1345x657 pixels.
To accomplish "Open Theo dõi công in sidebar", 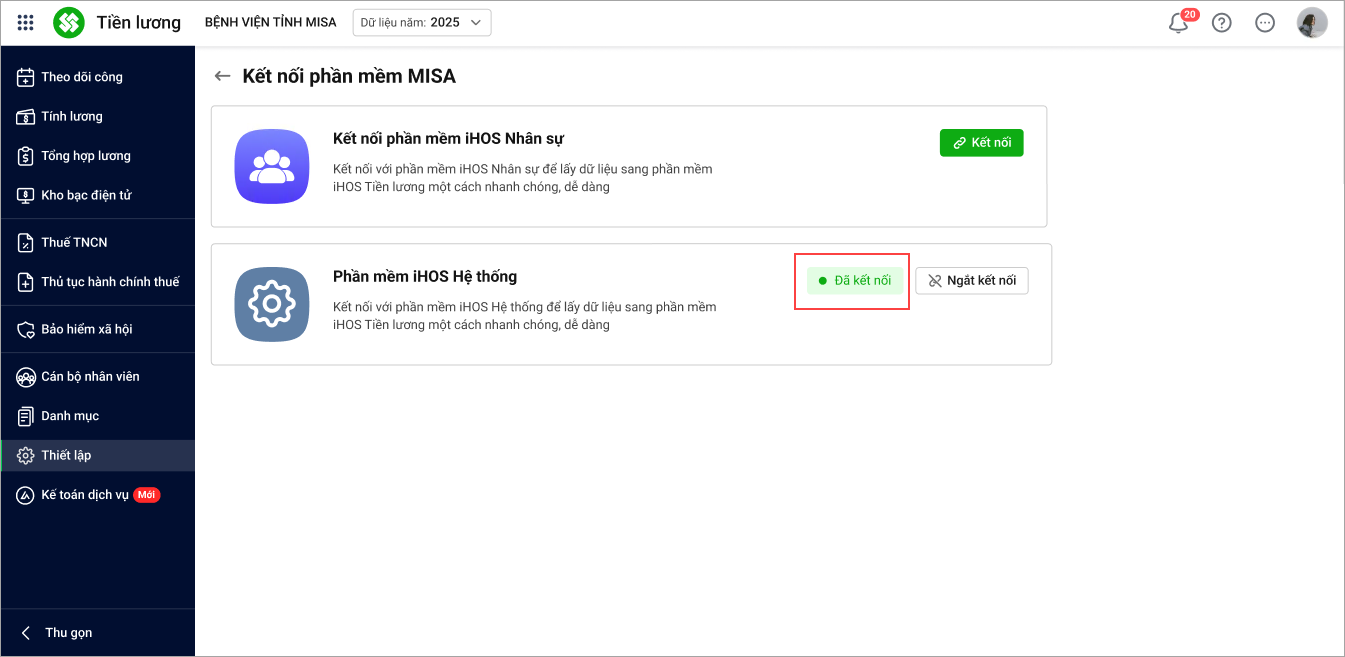I will [82, 77].
